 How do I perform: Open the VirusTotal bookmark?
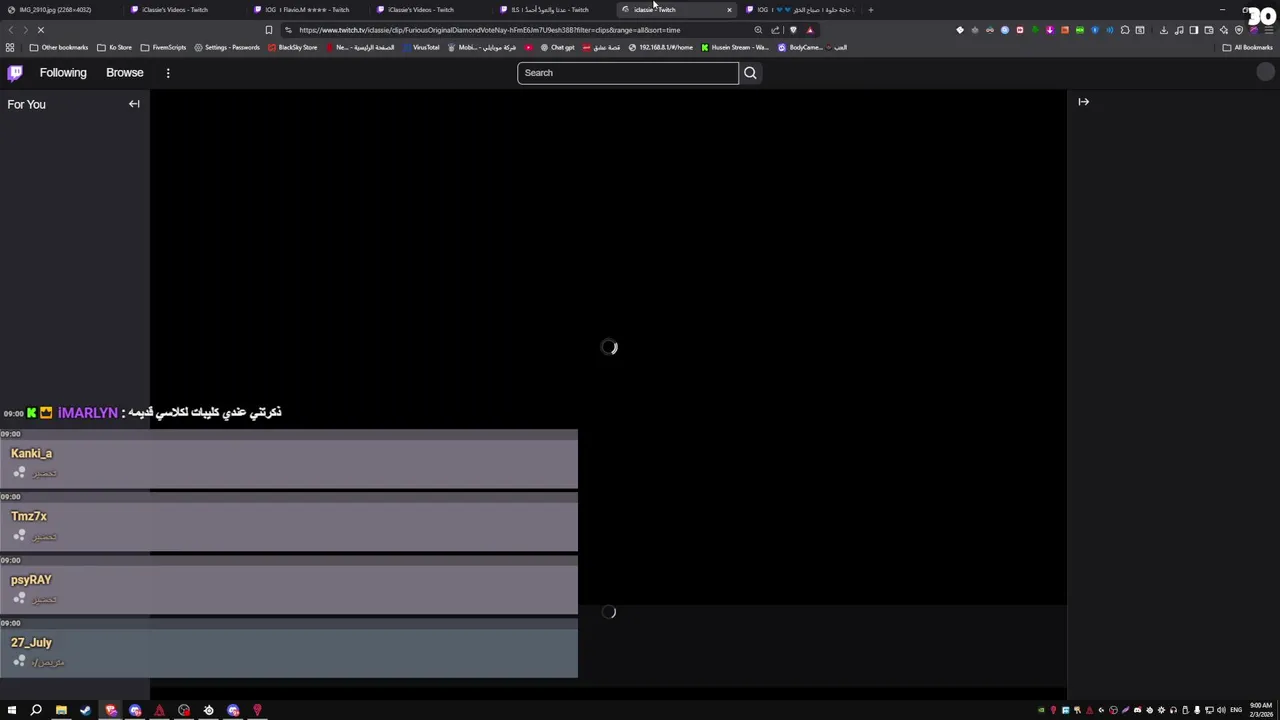click(x=421, y=47)
